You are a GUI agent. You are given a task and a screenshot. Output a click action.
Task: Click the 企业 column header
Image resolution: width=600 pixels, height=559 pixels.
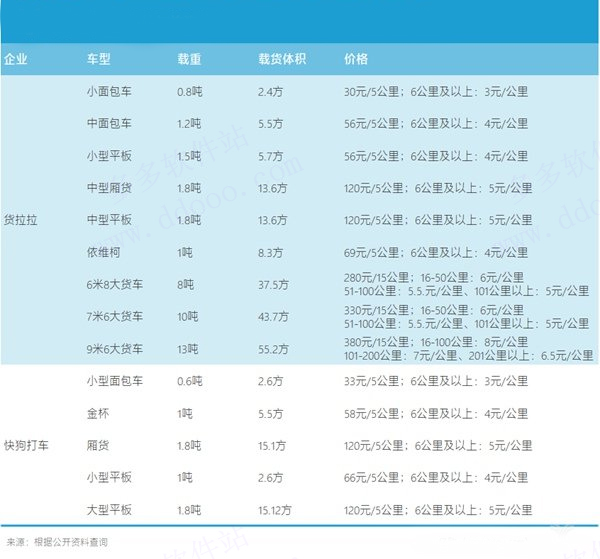(16, 59)
